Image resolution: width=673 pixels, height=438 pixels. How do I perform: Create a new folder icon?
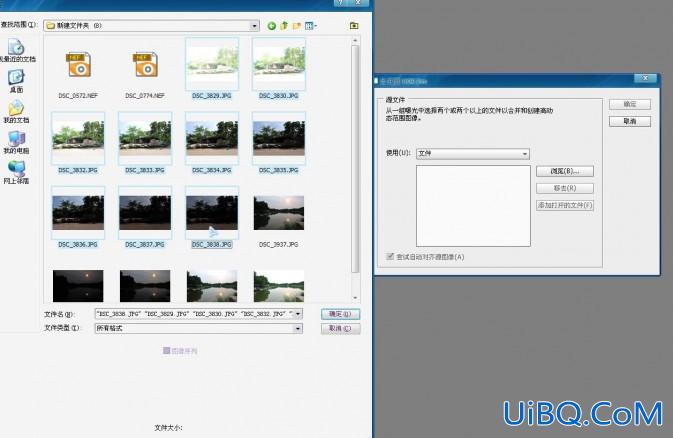point(297,26)
